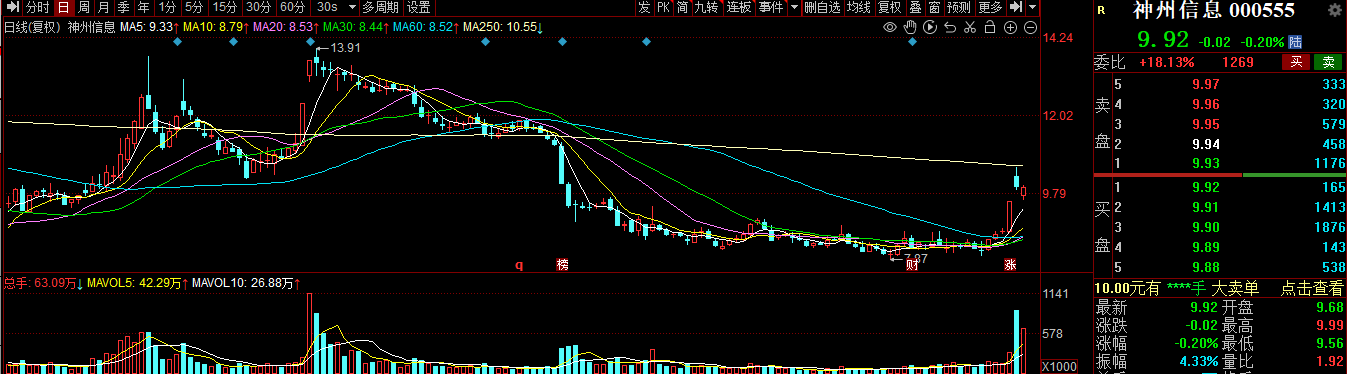Screen dimensions: 1347x374
Task: Click the undo arrow icon
Action: coord(950,27)
